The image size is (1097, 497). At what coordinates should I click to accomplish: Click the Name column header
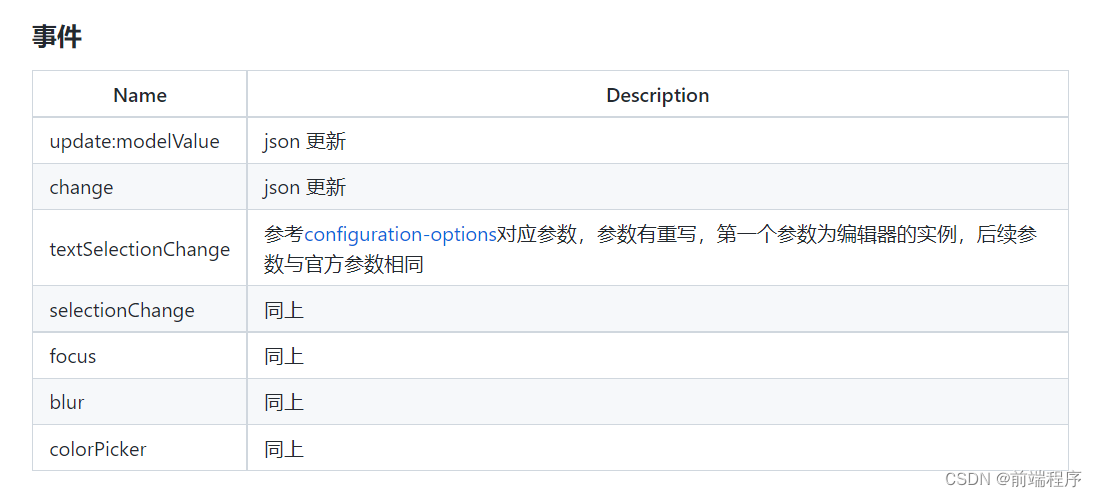140,95
